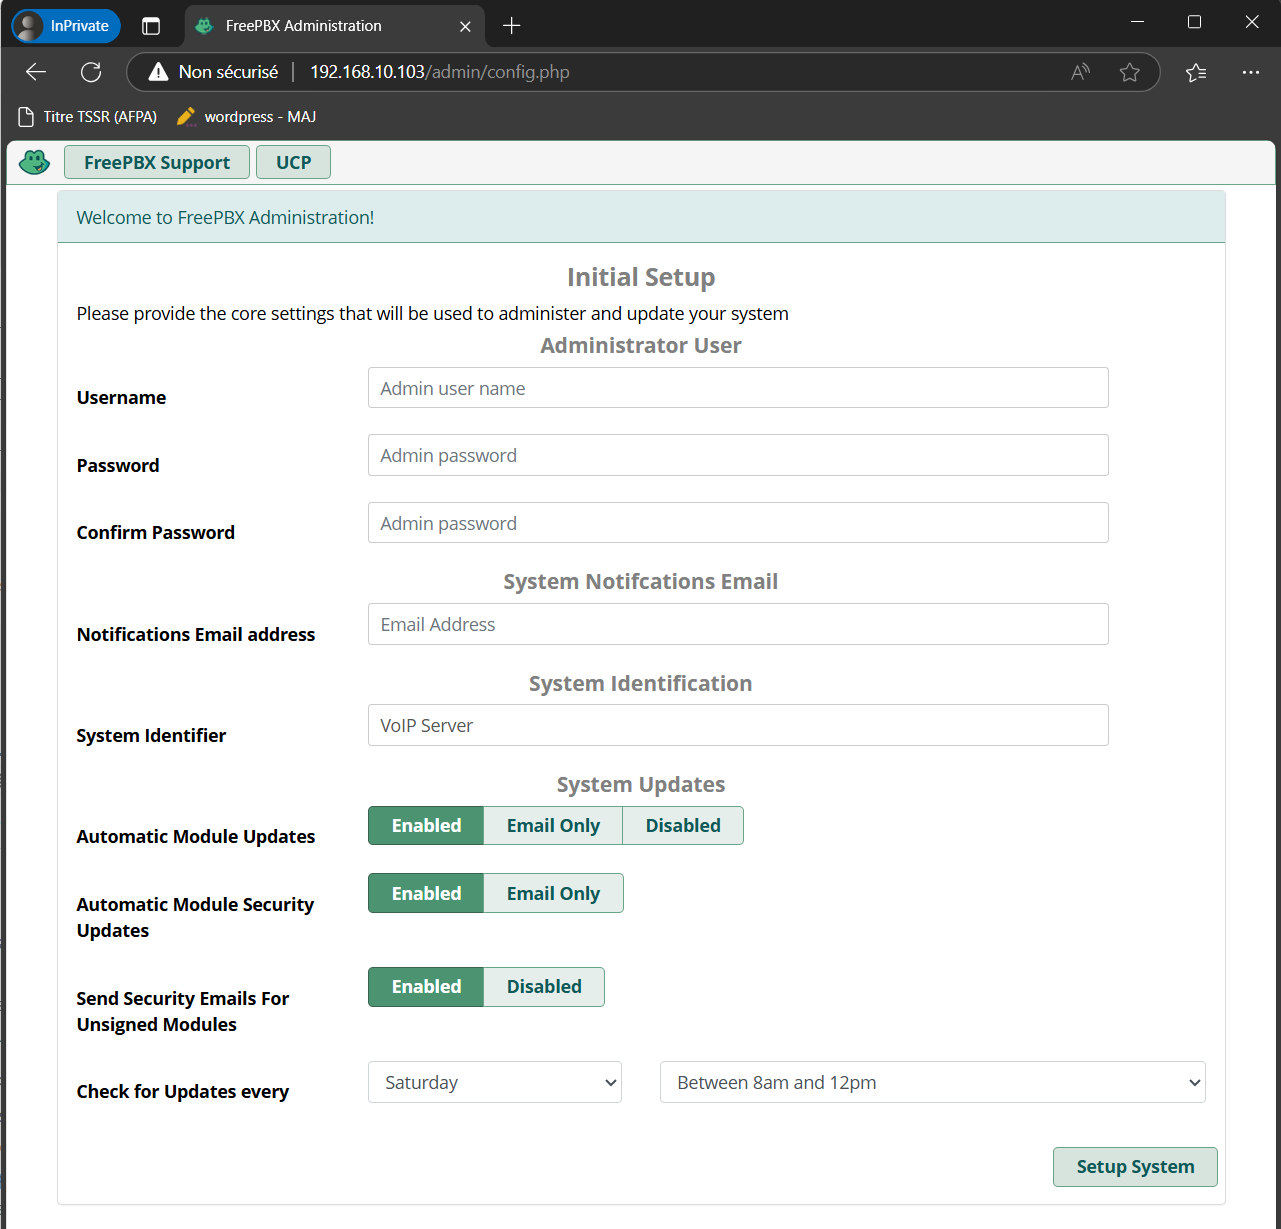This screenshot has width=1281, height=1229.
Task: Open the UCP menu item
Action: point(293,163)
